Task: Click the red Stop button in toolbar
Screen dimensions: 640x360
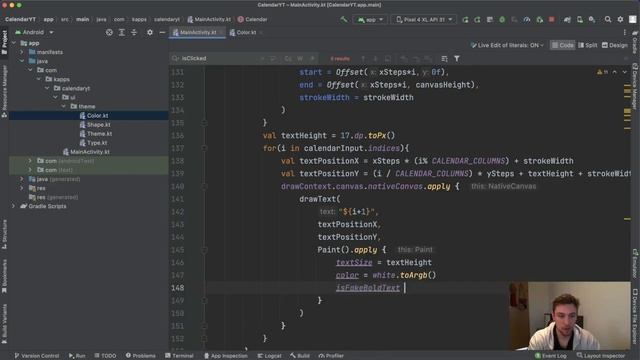Action: coord(552,20)
